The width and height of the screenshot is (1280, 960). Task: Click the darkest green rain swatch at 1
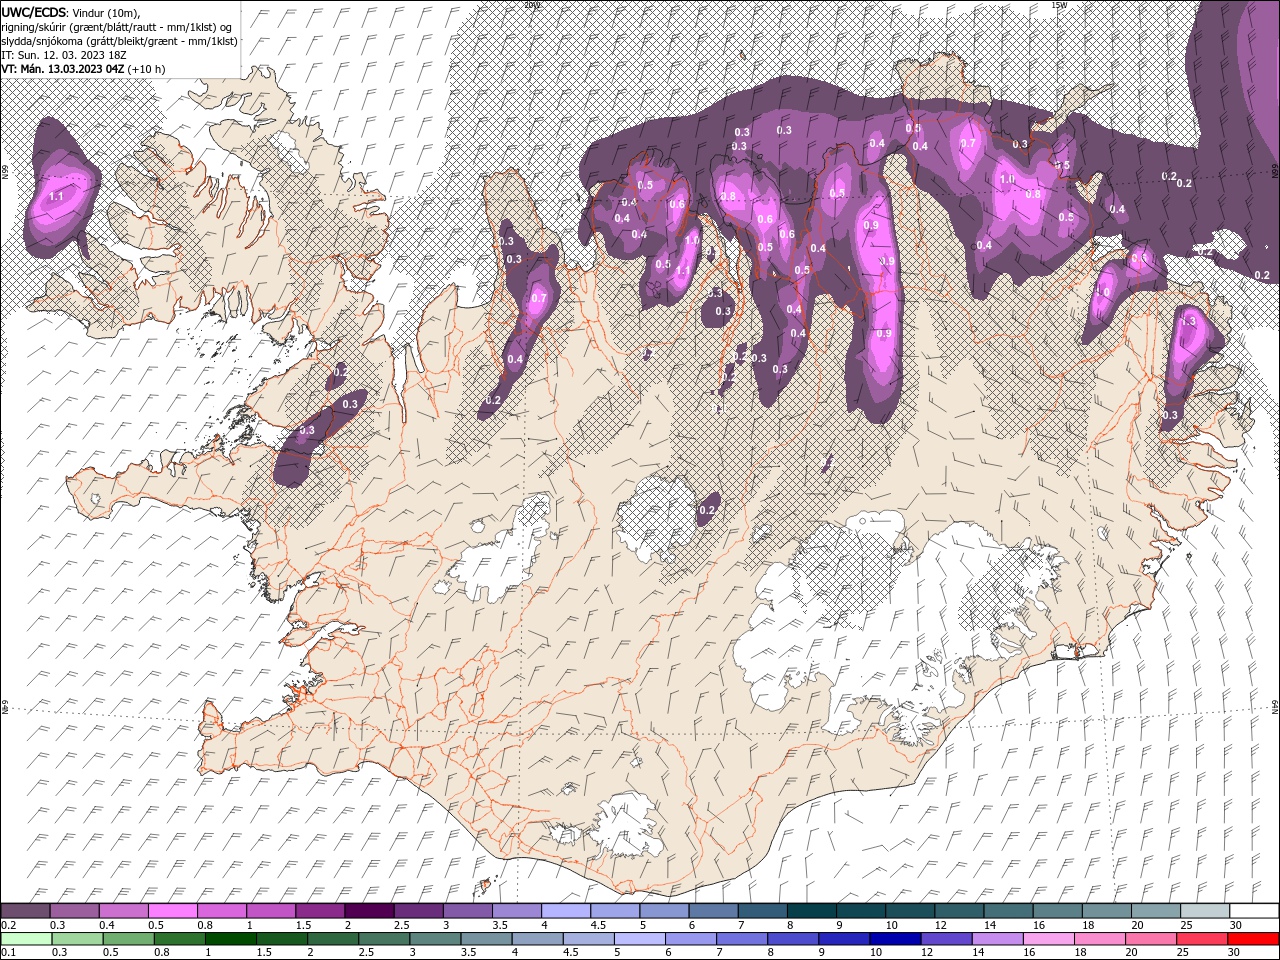pyautogui.click(x=230, y=939)
